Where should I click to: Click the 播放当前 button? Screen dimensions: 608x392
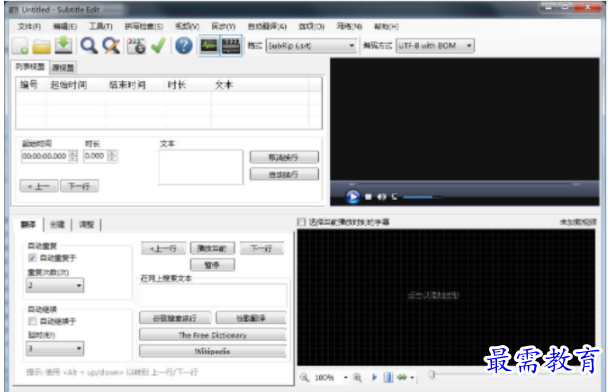tap(212, 249)
